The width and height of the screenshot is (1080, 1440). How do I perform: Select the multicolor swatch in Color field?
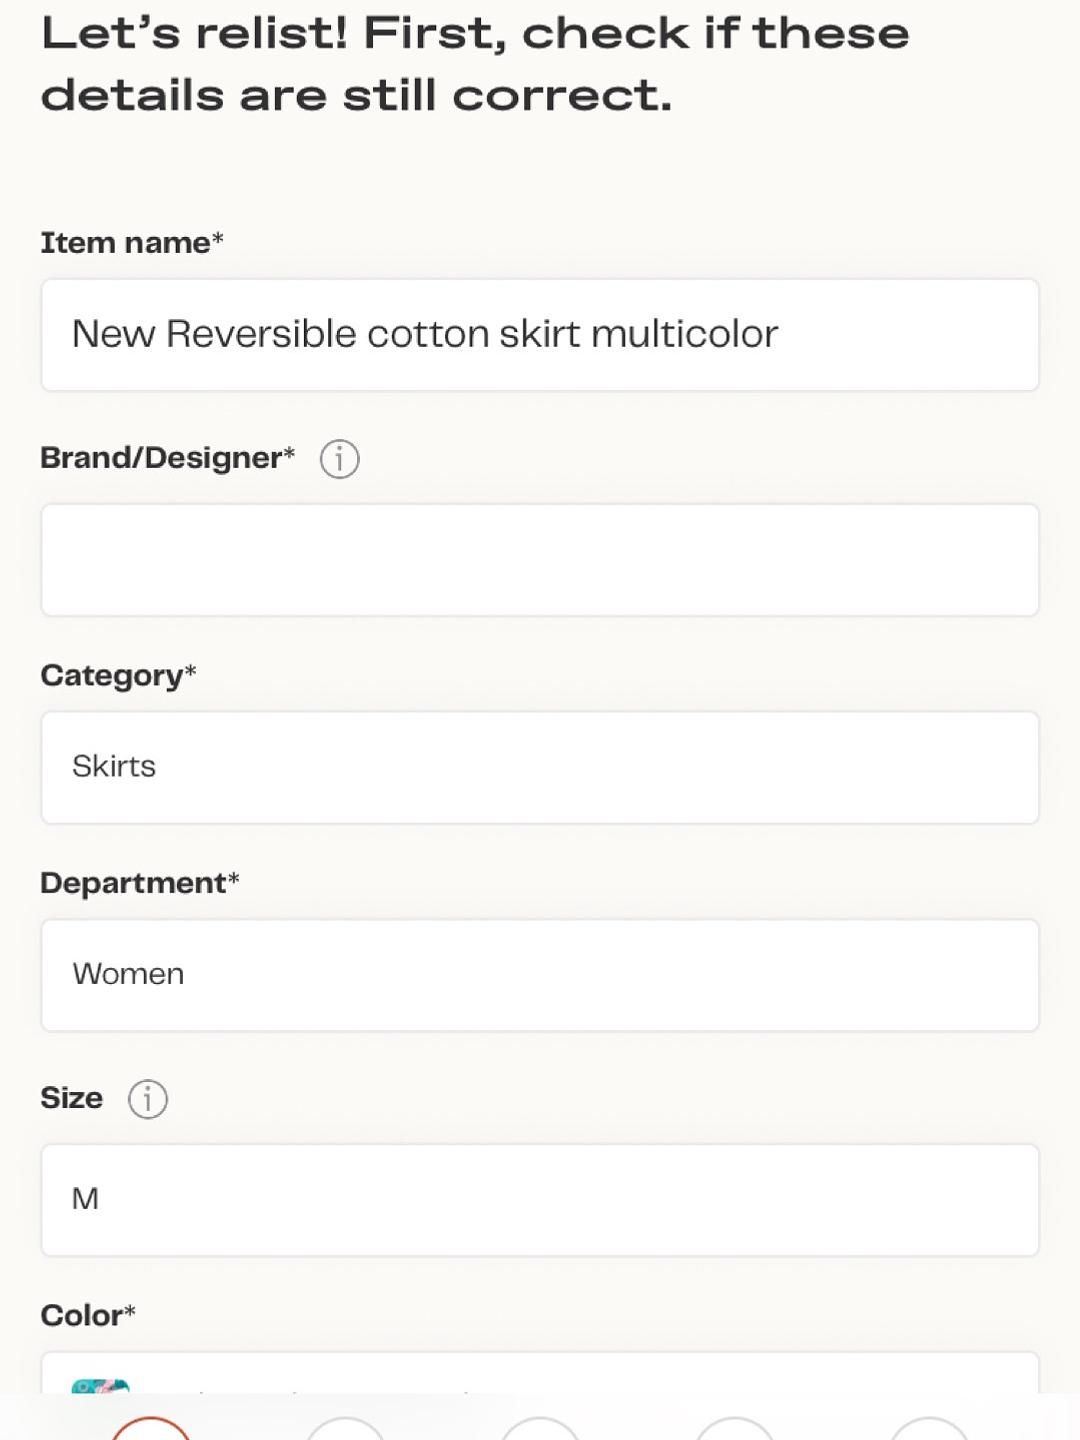coord(100,1386)
